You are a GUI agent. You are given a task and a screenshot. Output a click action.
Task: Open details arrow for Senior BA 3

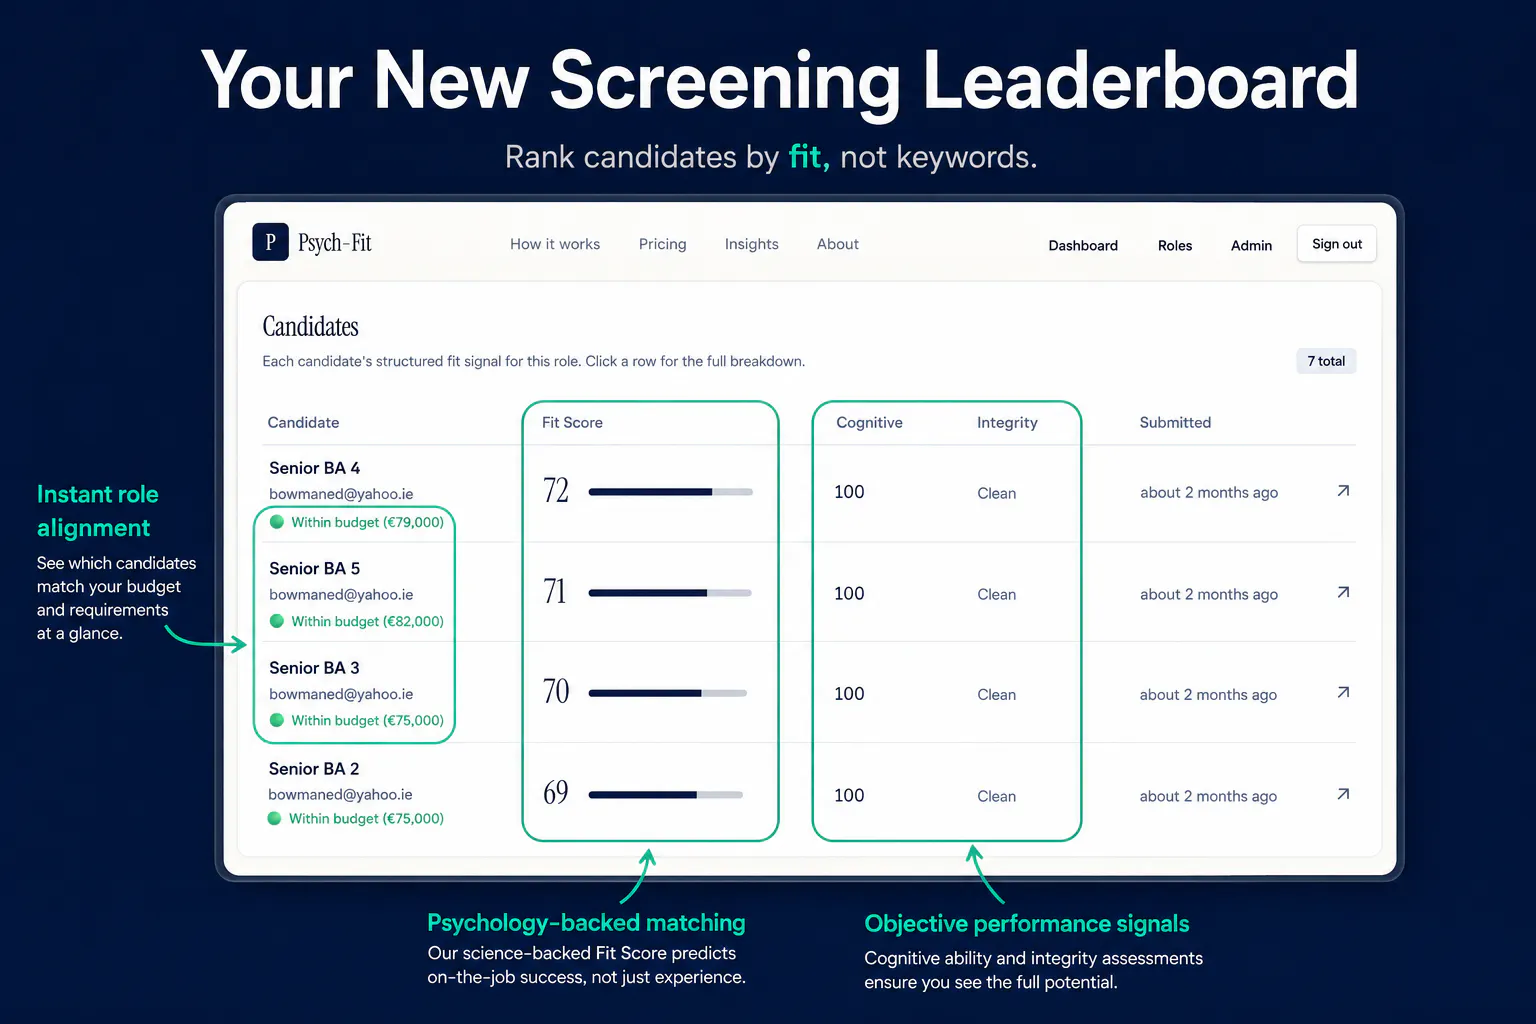point(1343,692)
